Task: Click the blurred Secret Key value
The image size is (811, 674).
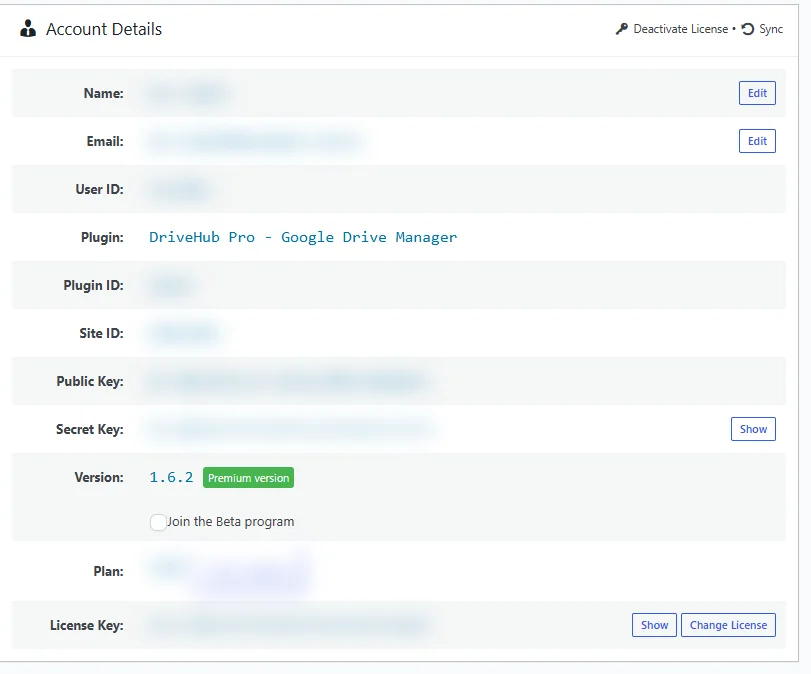Action: pos(292,429)
